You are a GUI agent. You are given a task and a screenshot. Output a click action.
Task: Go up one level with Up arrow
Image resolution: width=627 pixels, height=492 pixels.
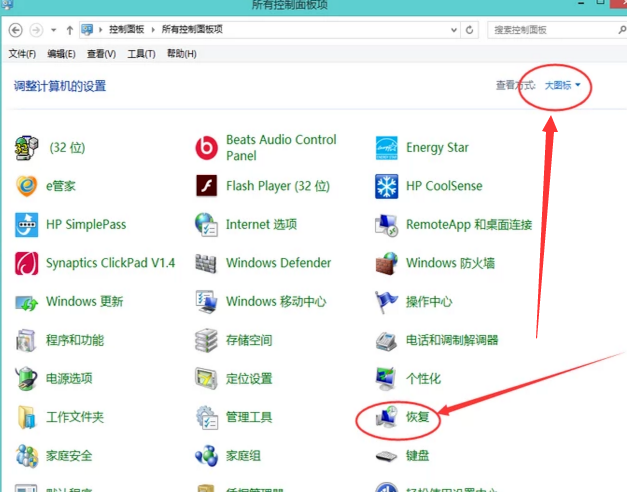point(70,30)
